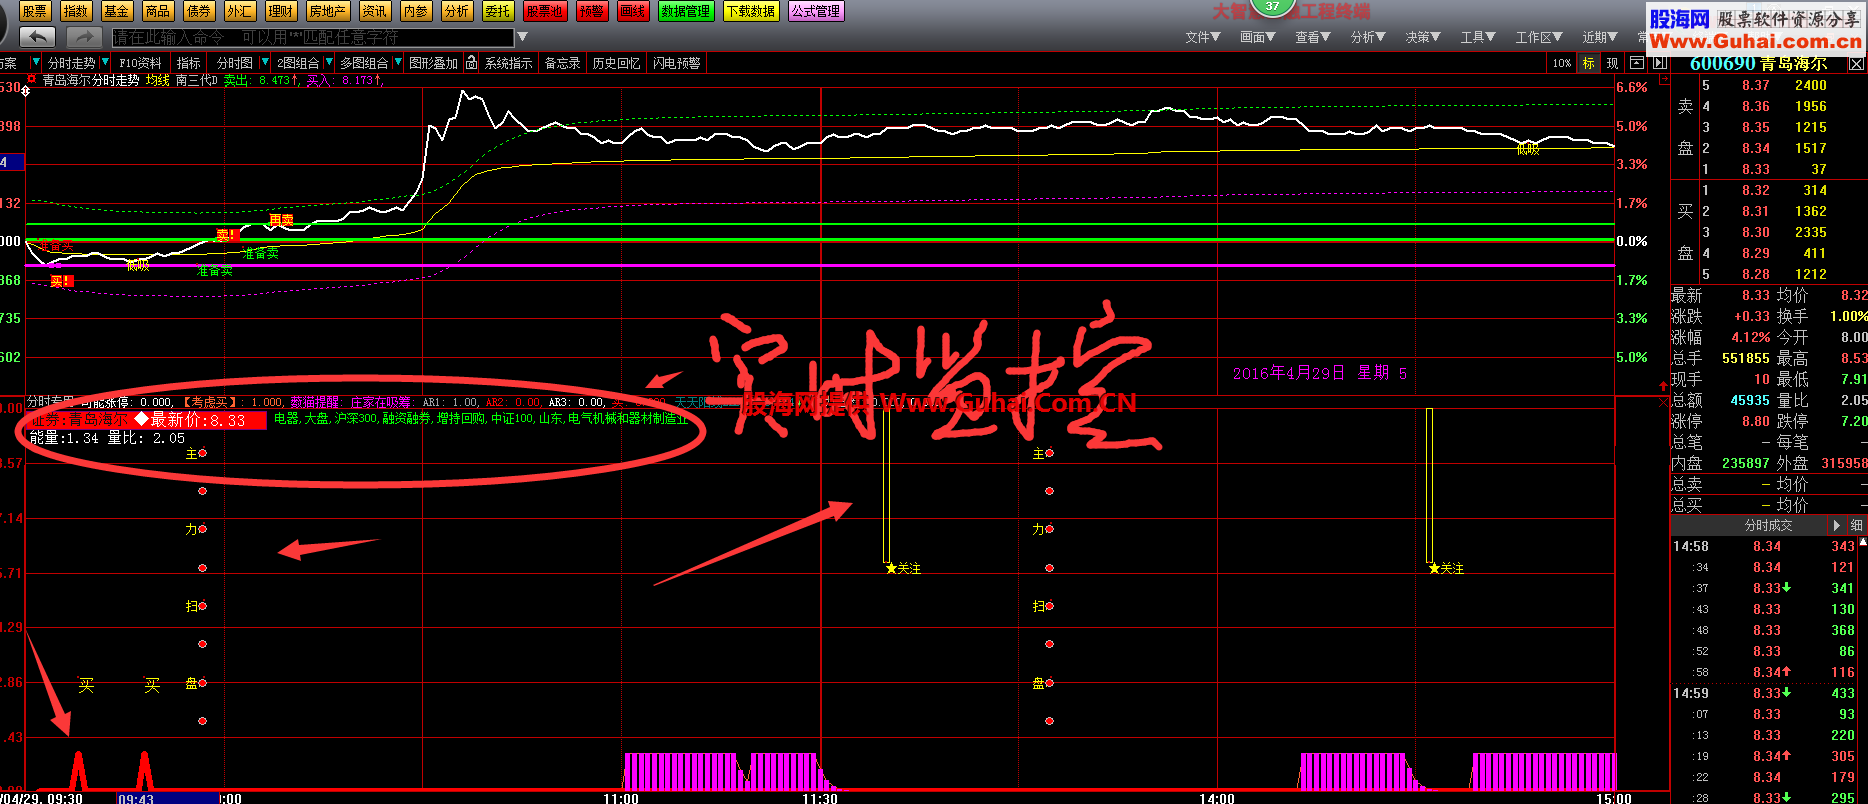Open the 备忘录 tab
Image resolution: width=1868 pixels, height=804 pixels.
click(562, 63)
